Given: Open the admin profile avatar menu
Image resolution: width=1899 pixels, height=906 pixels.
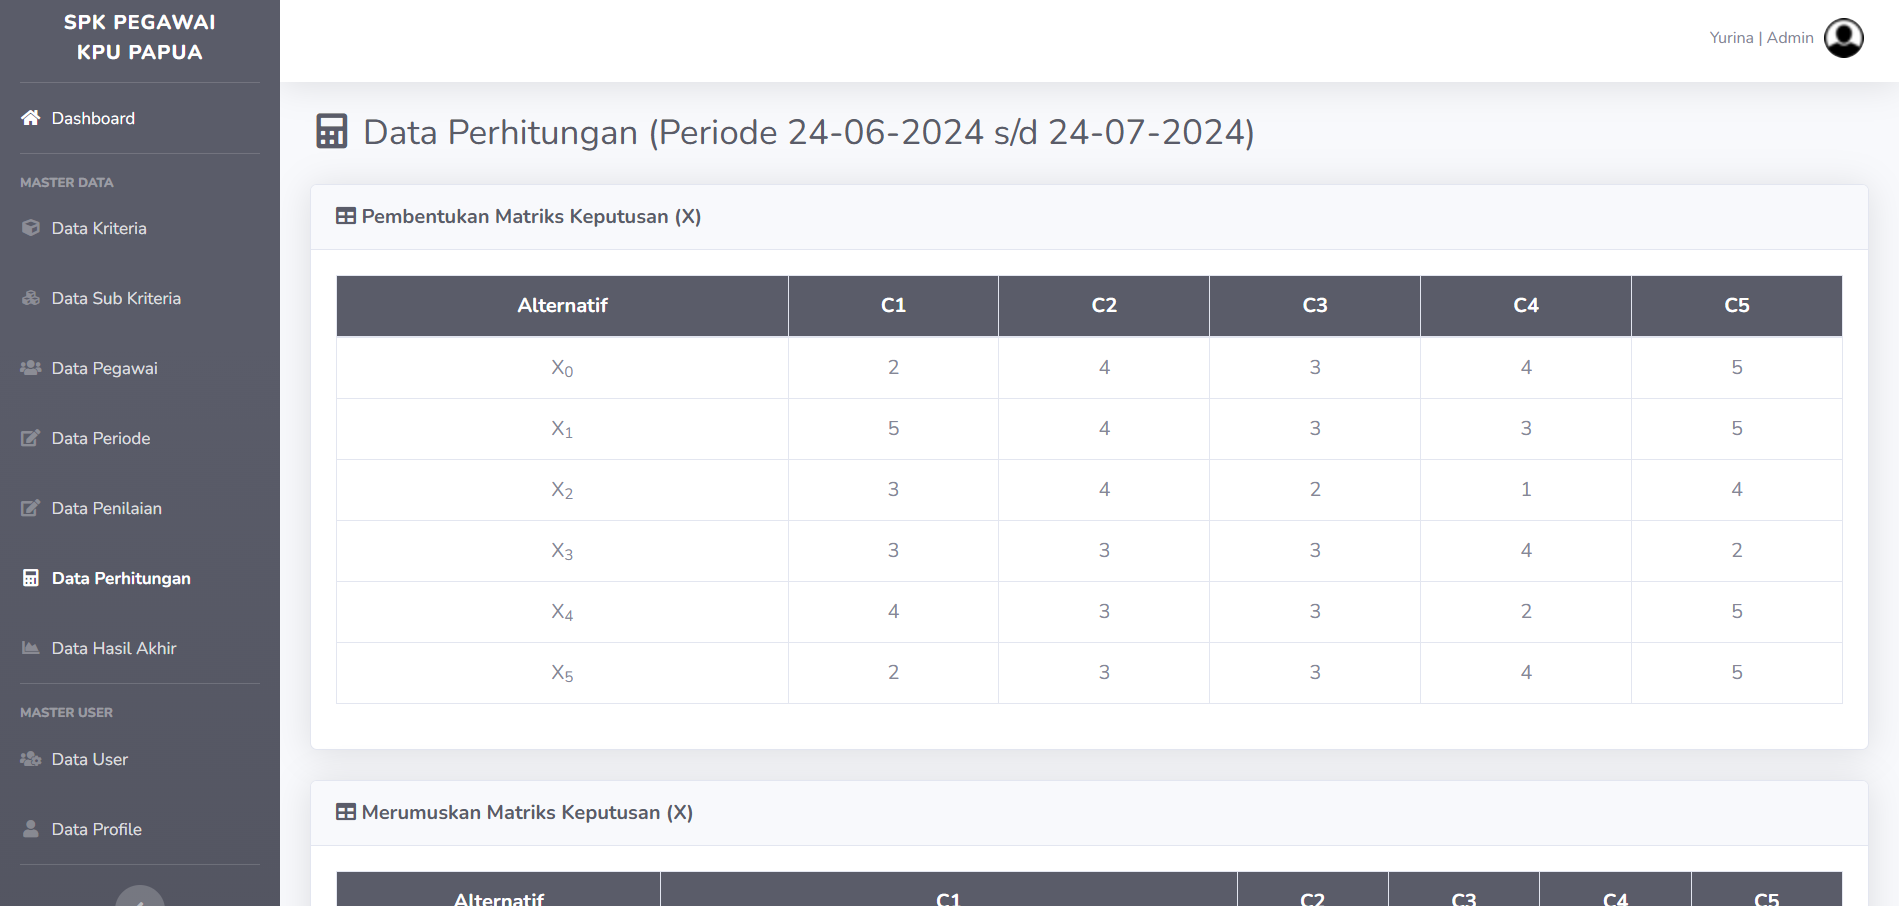Looking at the screenshot, I should 1843,38.
